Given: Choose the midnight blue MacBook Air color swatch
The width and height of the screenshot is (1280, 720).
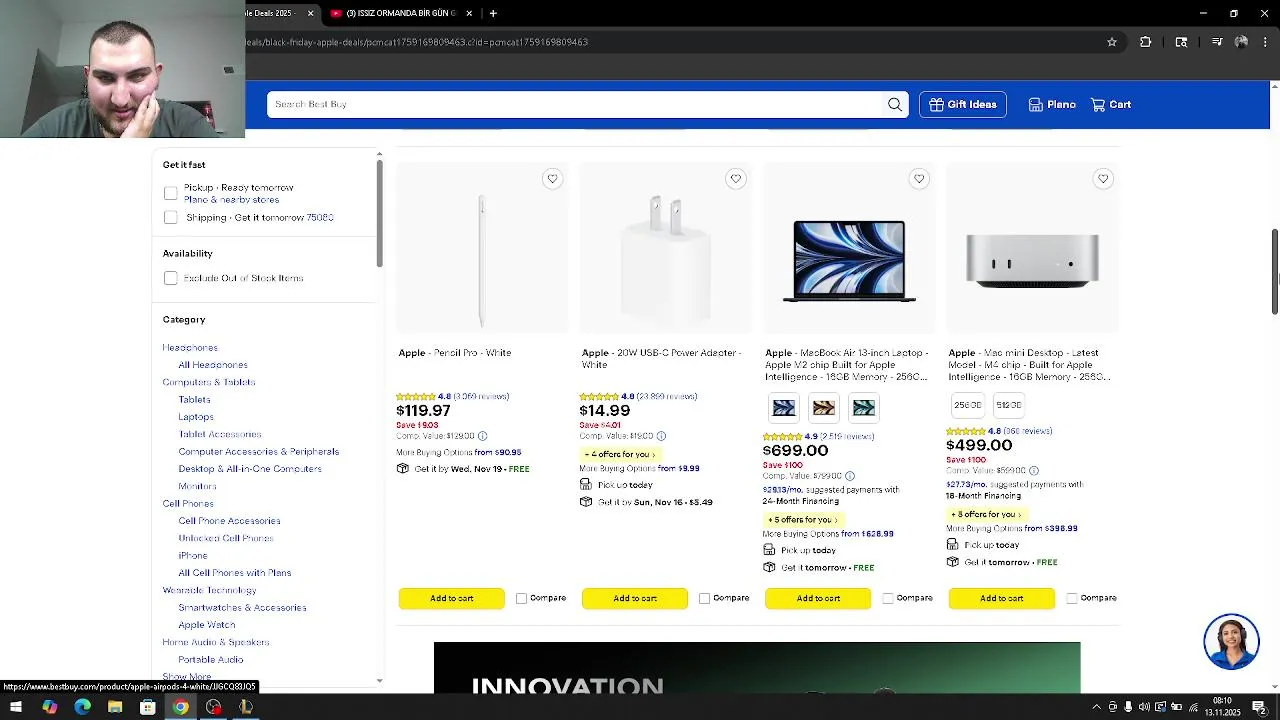Looking at the screenshot, I should [784, 408].
